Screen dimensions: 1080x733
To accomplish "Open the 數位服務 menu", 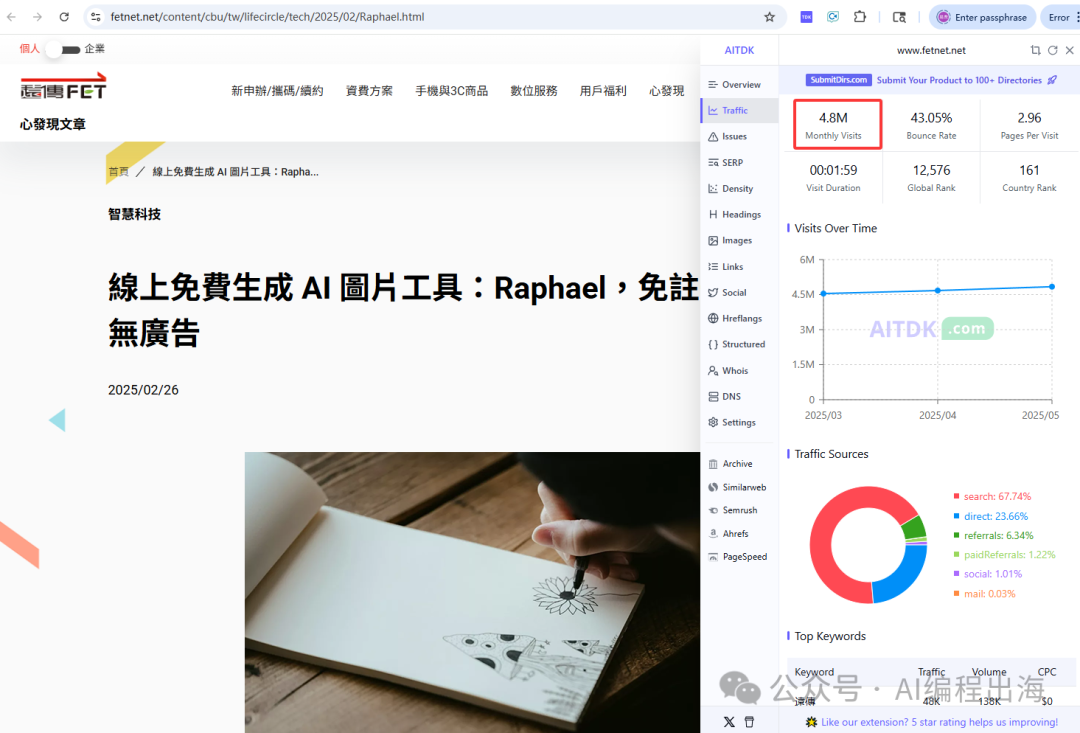I will 534,91.
